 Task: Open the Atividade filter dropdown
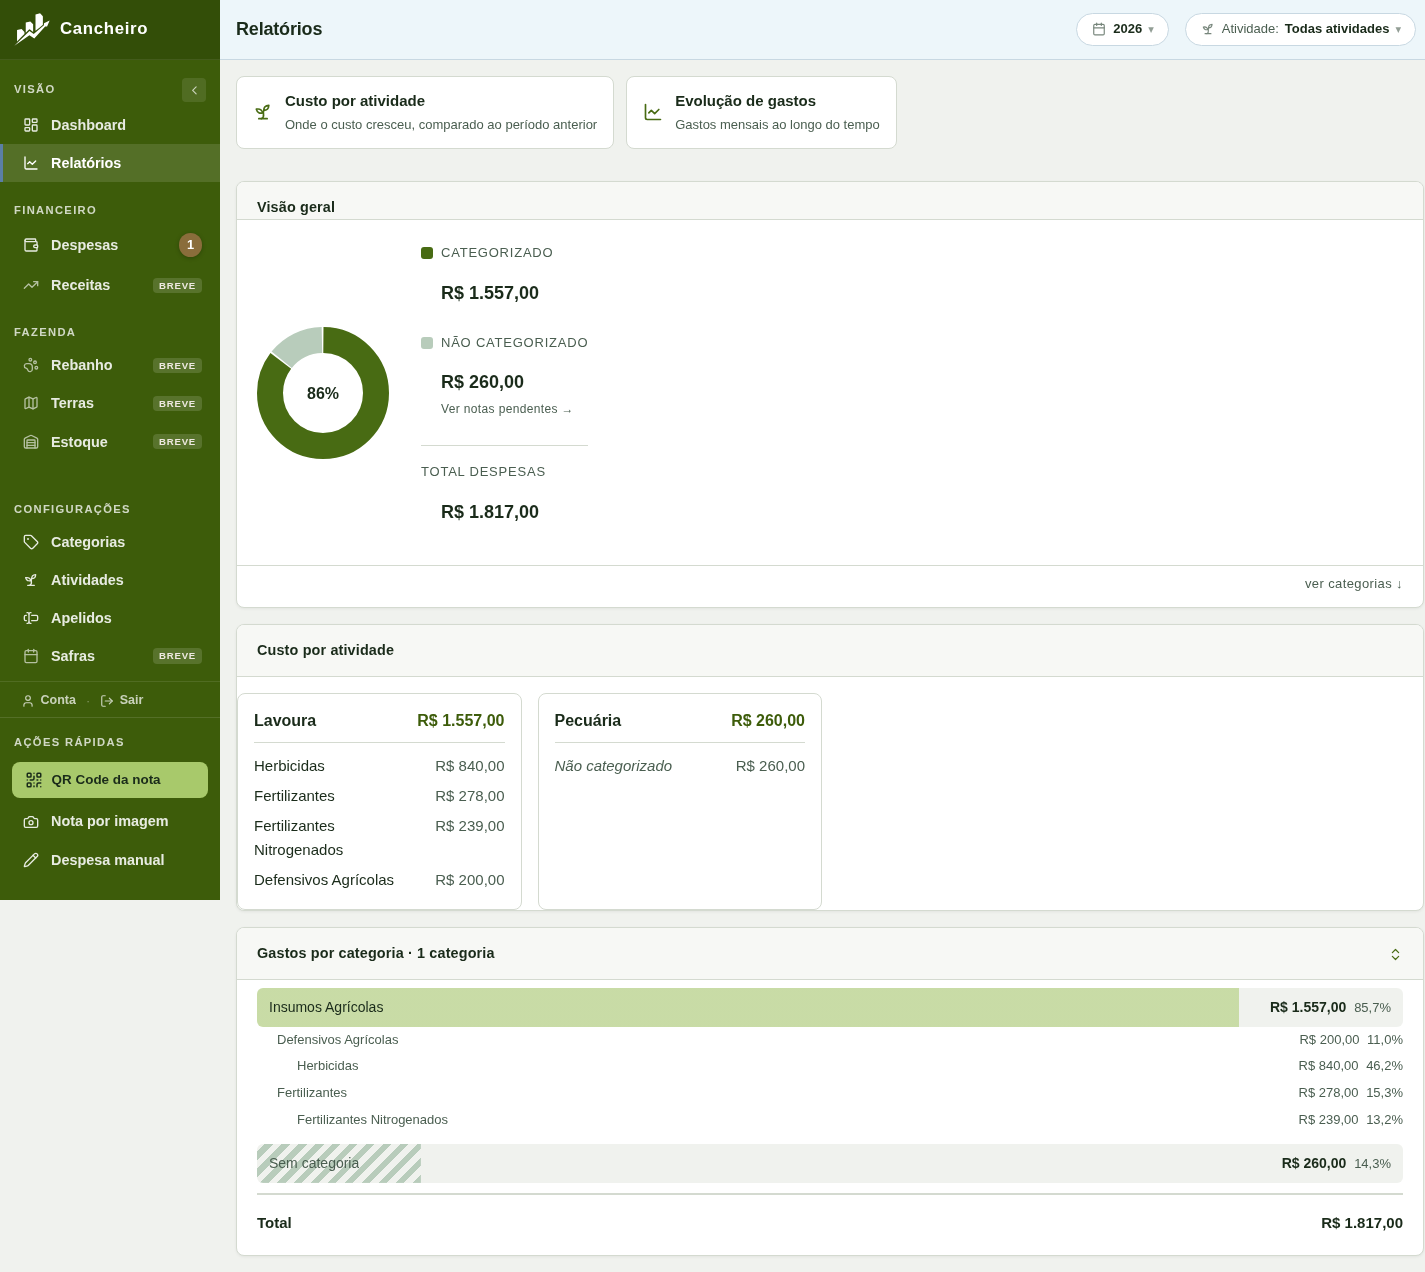pyautogui.click(x=1300, y=29)
